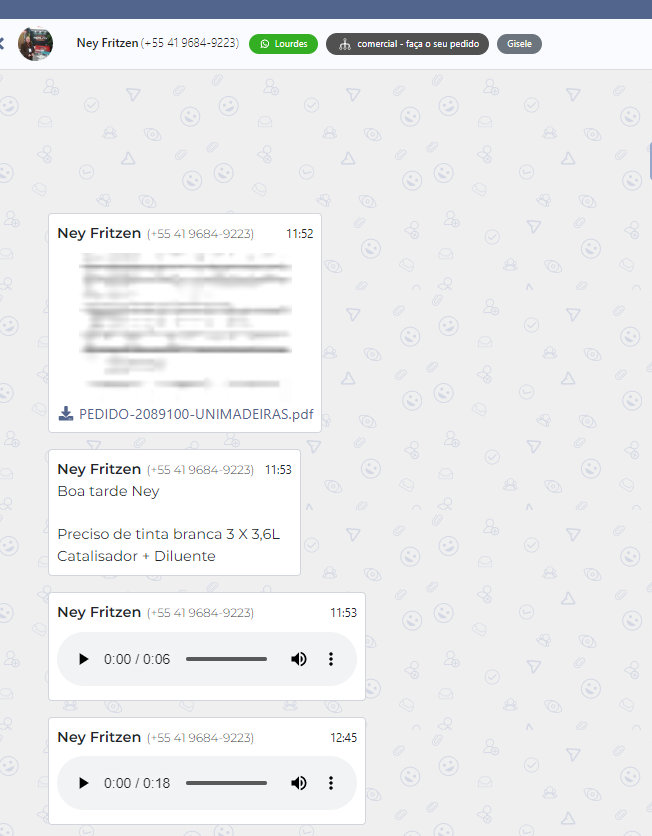Viewport: 652px width, 836px height.
Task: Click the chat scrollbar on the right edge
Action: pos(649,160)
